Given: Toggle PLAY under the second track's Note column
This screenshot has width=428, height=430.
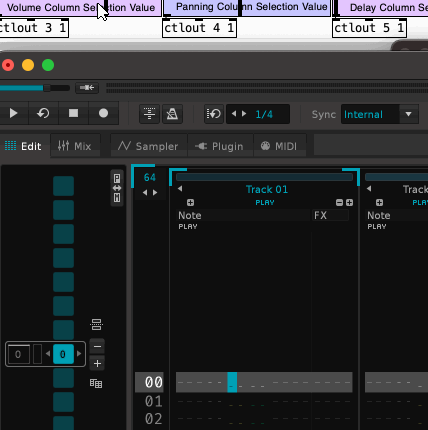Looking at the screenshot, I should tap(377, 227).
